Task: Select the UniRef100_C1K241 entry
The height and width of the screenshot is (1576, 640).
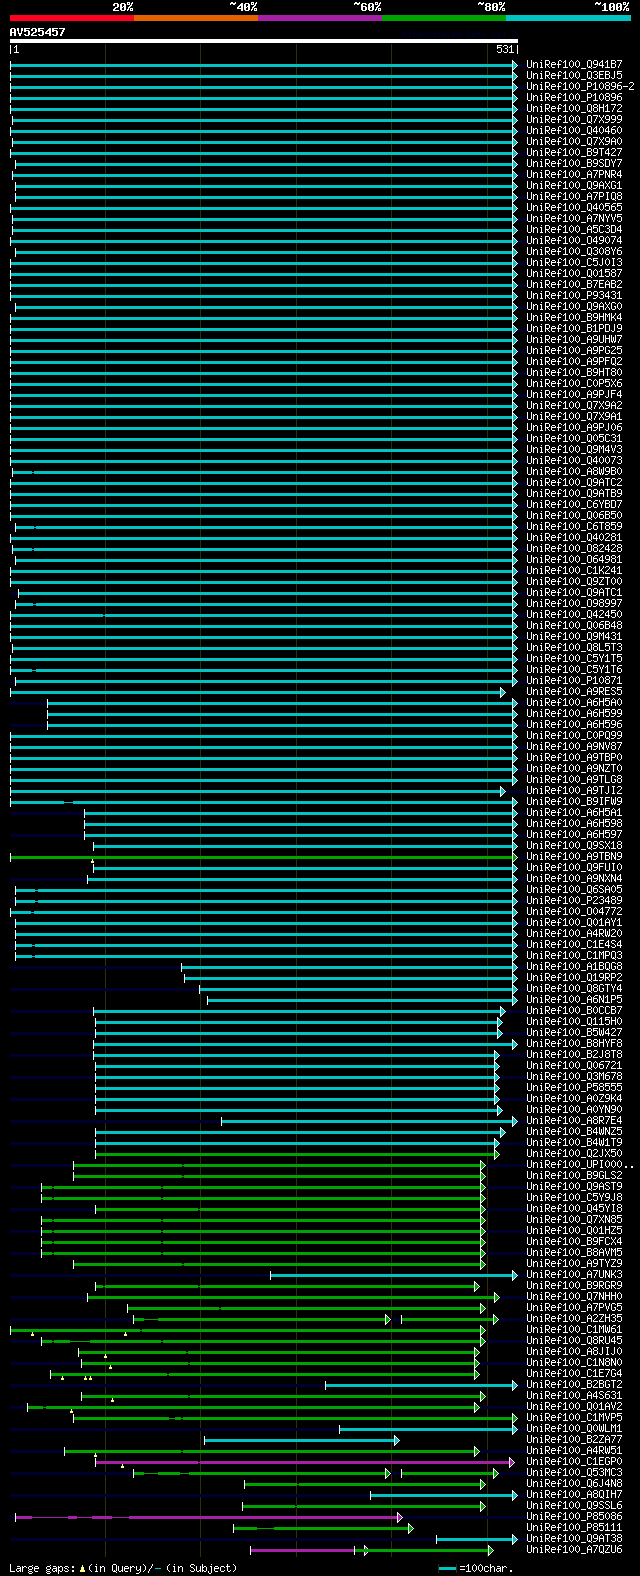Action: [574, 570]
